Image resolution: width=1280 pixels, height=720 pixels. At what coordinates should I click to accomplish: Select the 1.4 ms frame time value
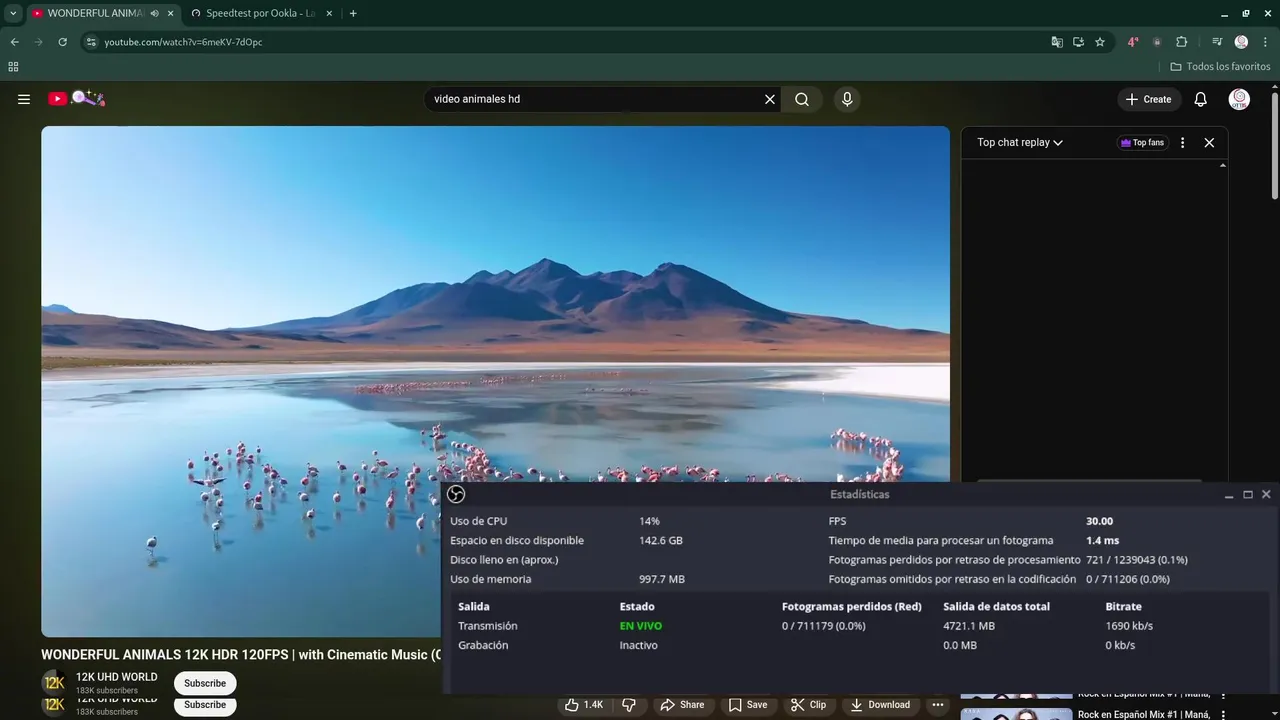pyautogui.click(x=1102, y=540)
